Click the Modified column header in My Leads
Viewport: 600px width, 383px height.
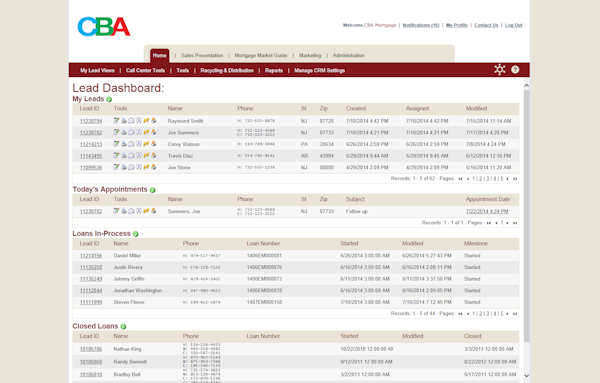click(x=476, y=109)
